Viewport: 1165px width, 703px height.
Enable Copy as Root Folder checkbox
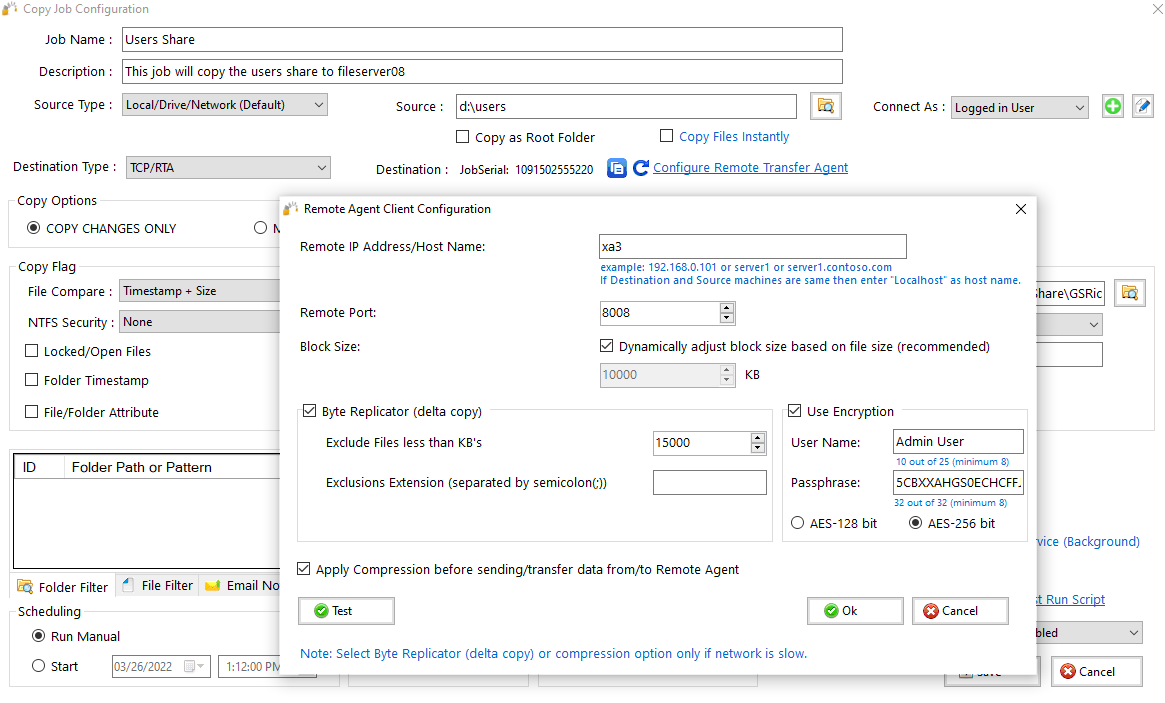(462, 137)
